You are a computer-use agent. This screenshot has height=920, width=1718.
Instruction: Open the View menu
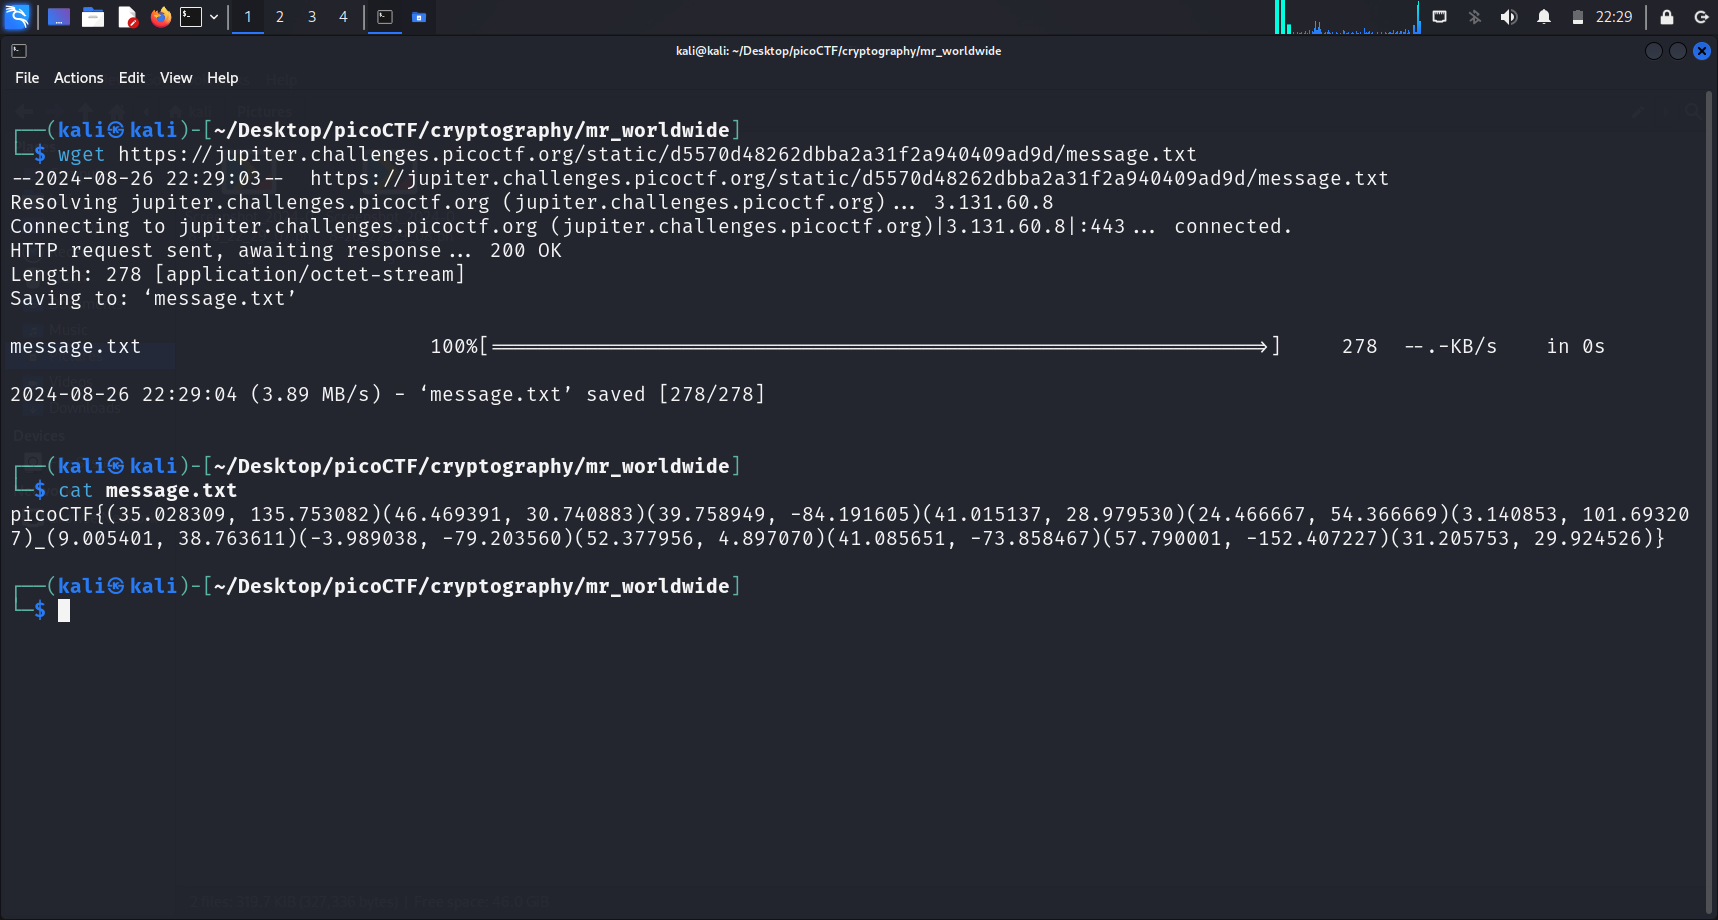pyautogui.click(x=176, y=78)
